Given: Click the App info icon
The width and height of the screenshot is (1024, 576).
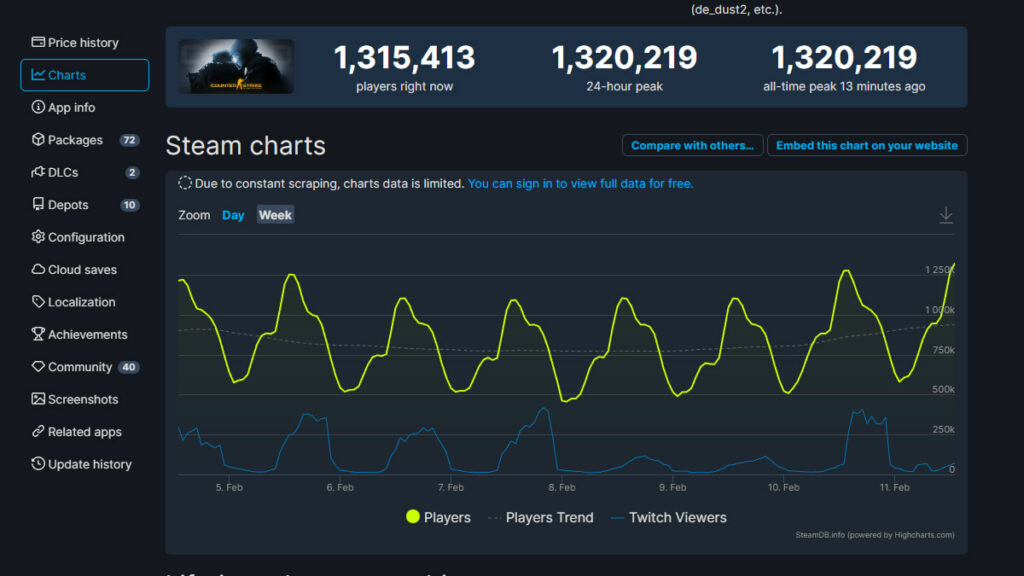Looking at the screenshot, I should point(38,108).
